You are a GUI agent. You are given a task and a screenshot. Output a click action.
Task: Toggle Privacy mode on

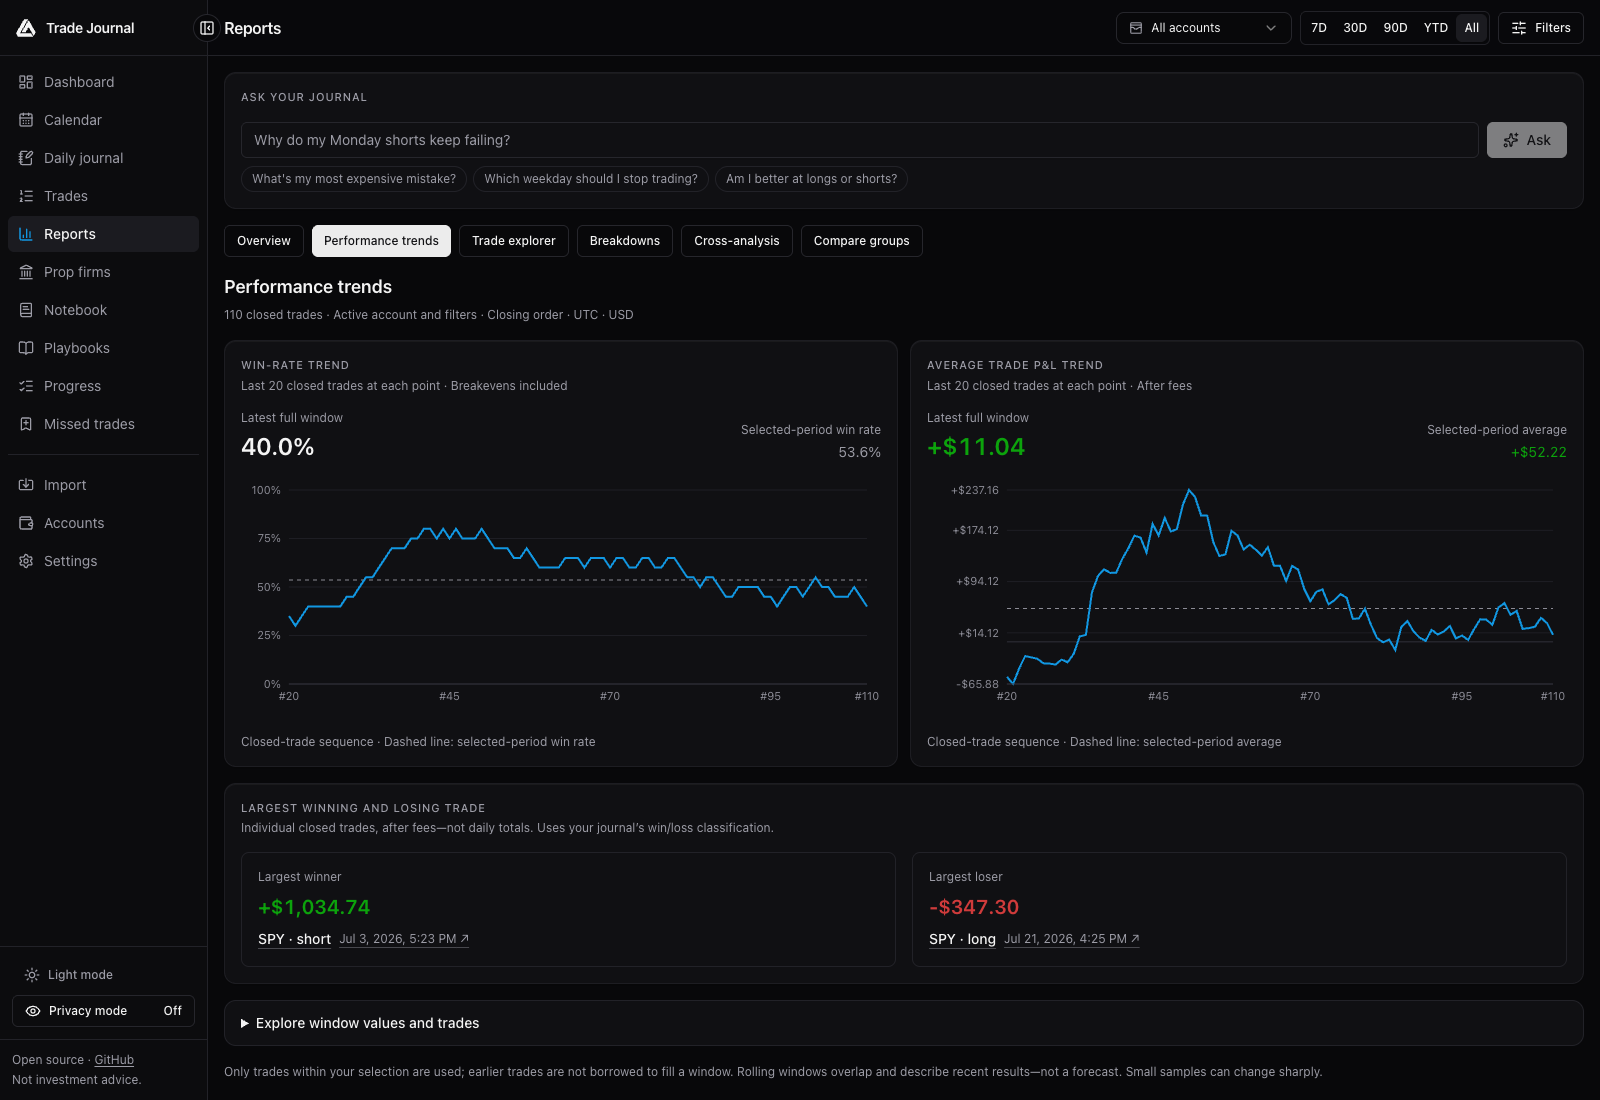(103, 1011)
